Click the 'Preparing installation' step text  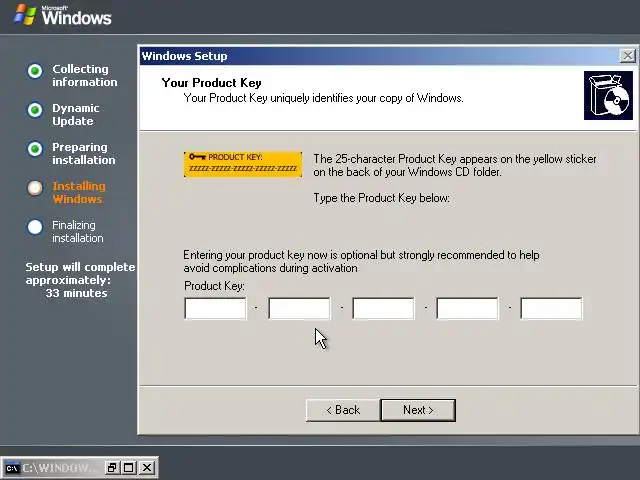[84, 153]
